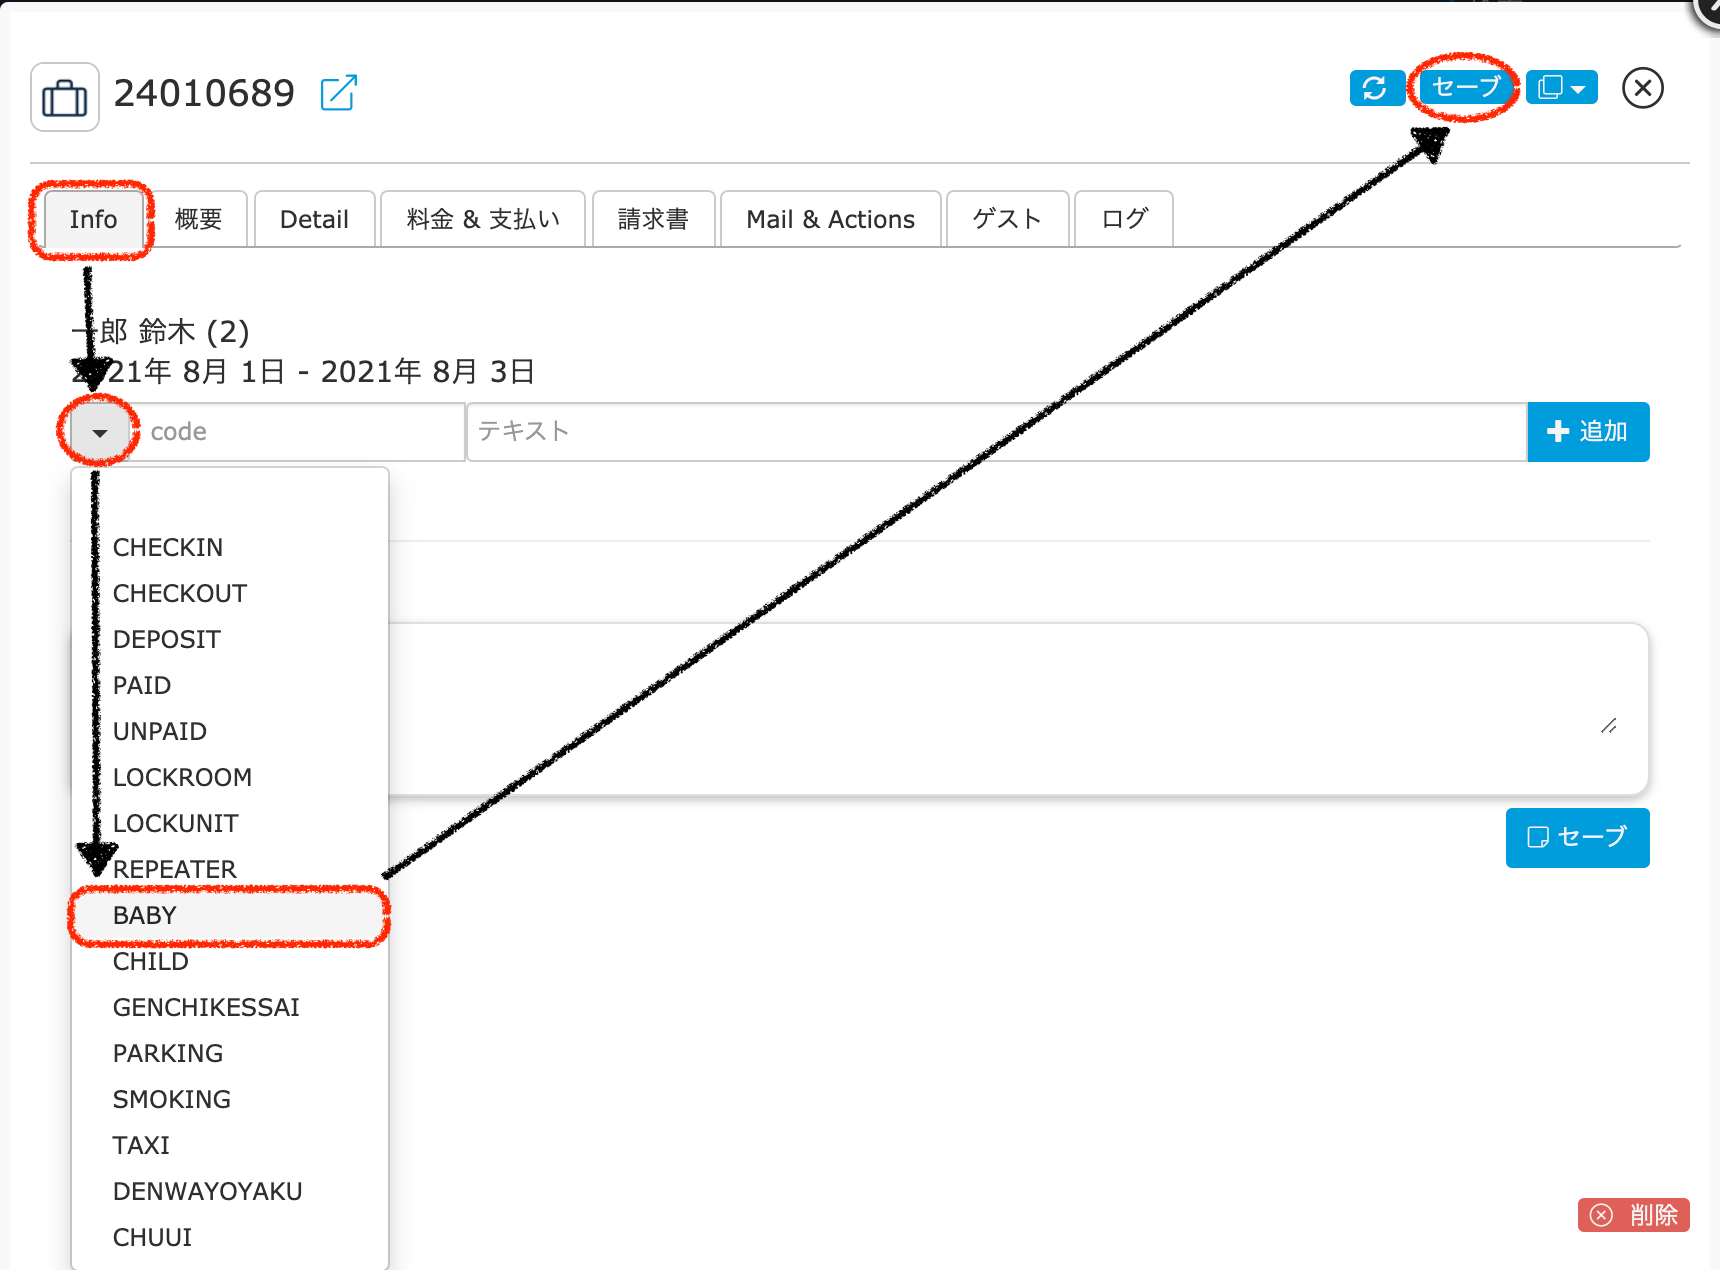This screenshot has height=1270, width=1720.
Task: Switch to the Info tab
Action: 93,220
